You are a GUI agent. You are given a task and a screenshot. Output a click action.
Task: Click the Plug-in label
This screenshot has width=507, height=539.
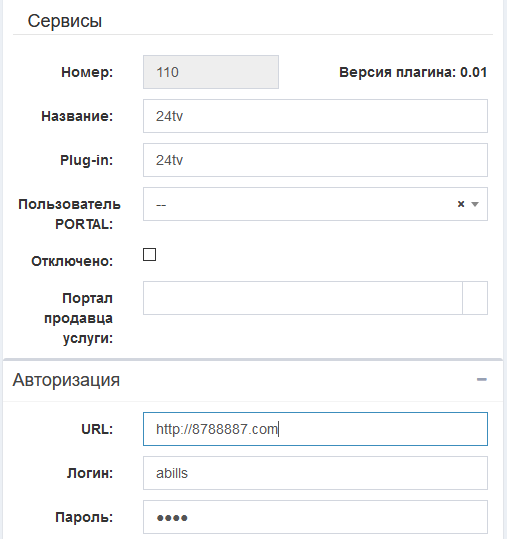pyautogui.click(x=87, y=160)
